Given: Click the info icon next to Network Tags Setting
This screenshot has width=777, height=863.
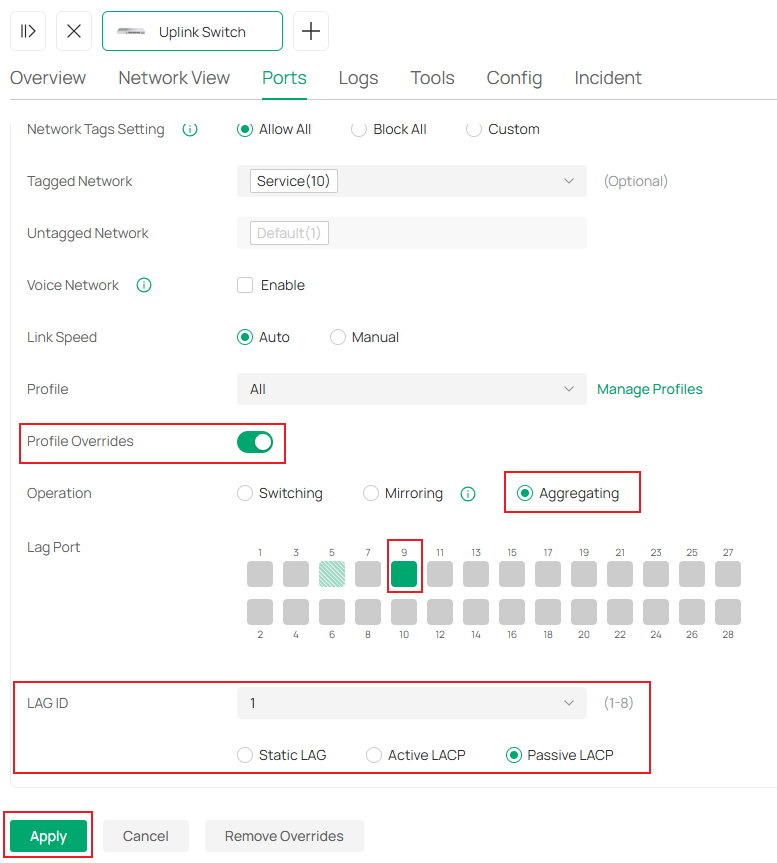Looking at the screenshot, I should click(190, 129).
